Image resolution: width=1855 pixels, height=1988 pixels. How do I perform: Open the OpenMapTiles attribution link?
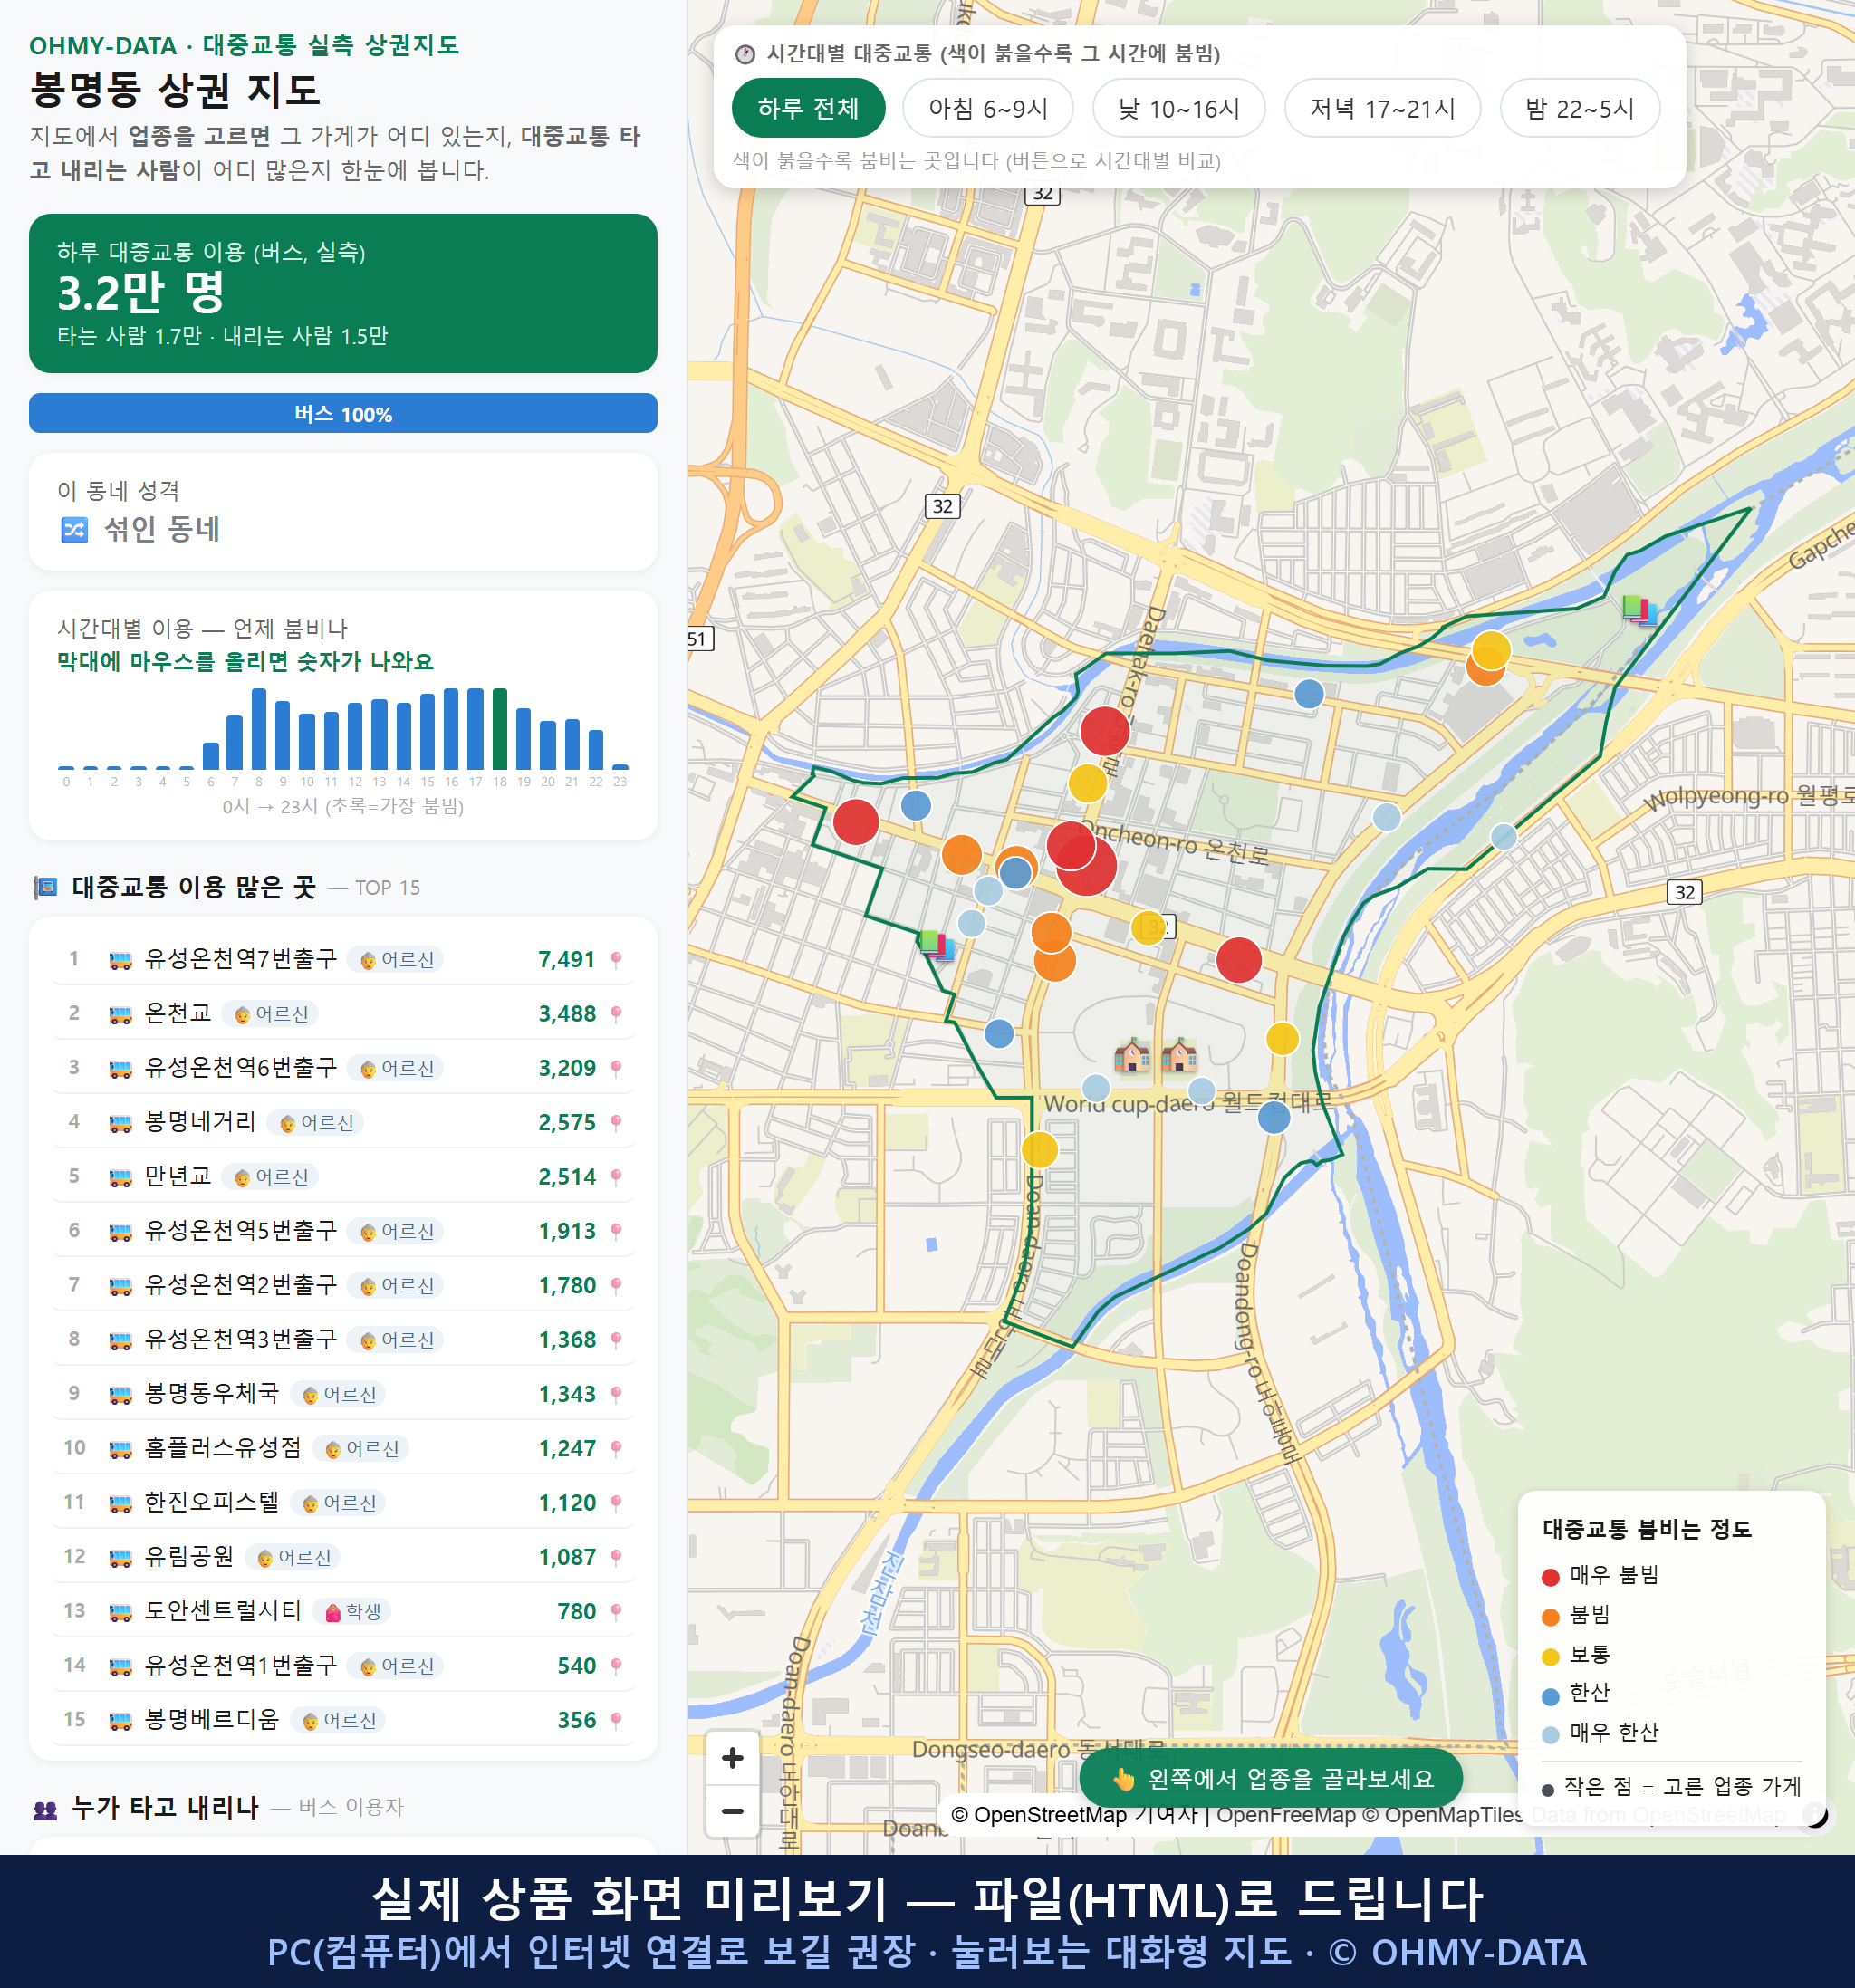[x=1442, y=1814]
